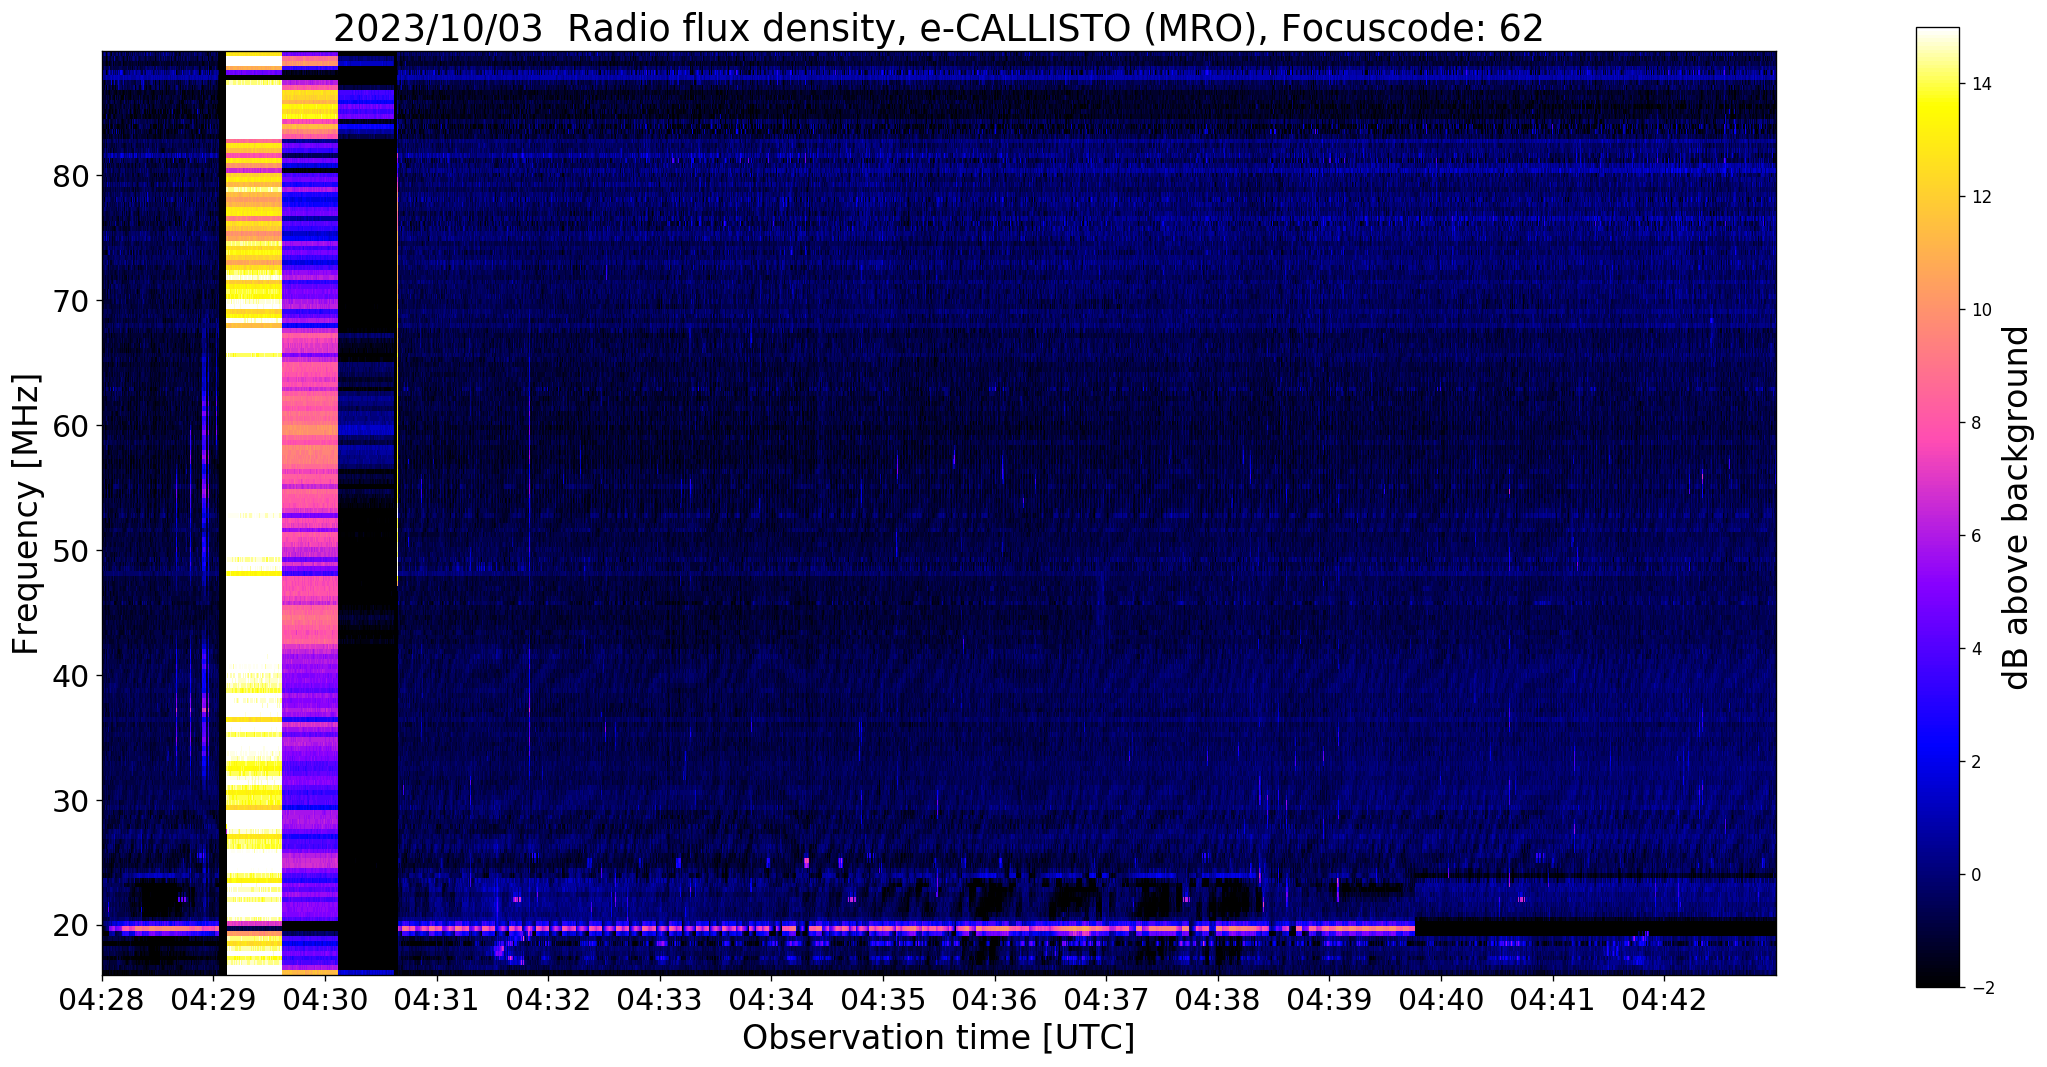Click the 04:28 time tick label
The width and height of the screenshot is (2047, 1067).
[x=102, y=1000]
